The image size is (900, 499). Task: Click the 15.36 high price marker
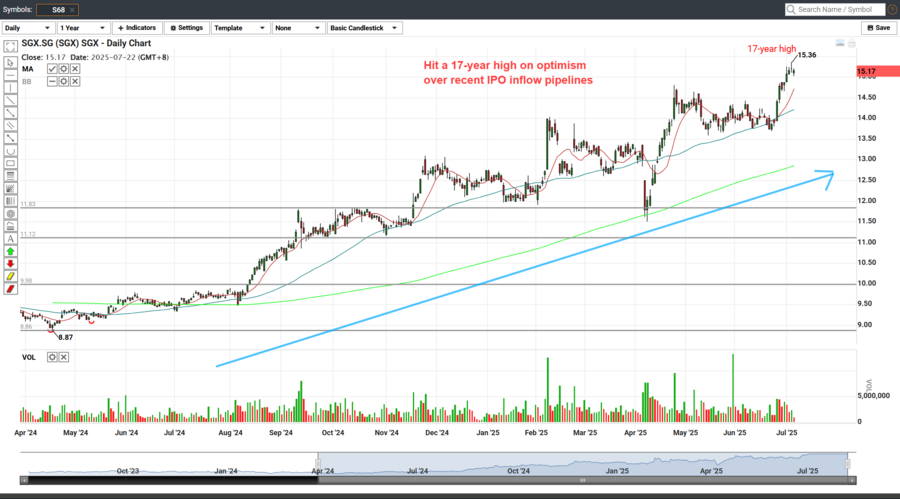point(807,55)
